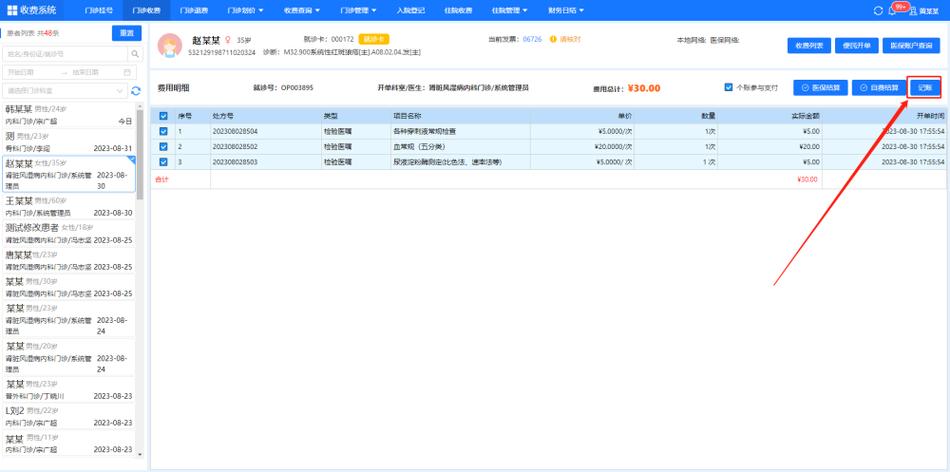This screenshot has height=472, width=950.
Task: Open the calendar icon in date range field
Action: [127, 72]
